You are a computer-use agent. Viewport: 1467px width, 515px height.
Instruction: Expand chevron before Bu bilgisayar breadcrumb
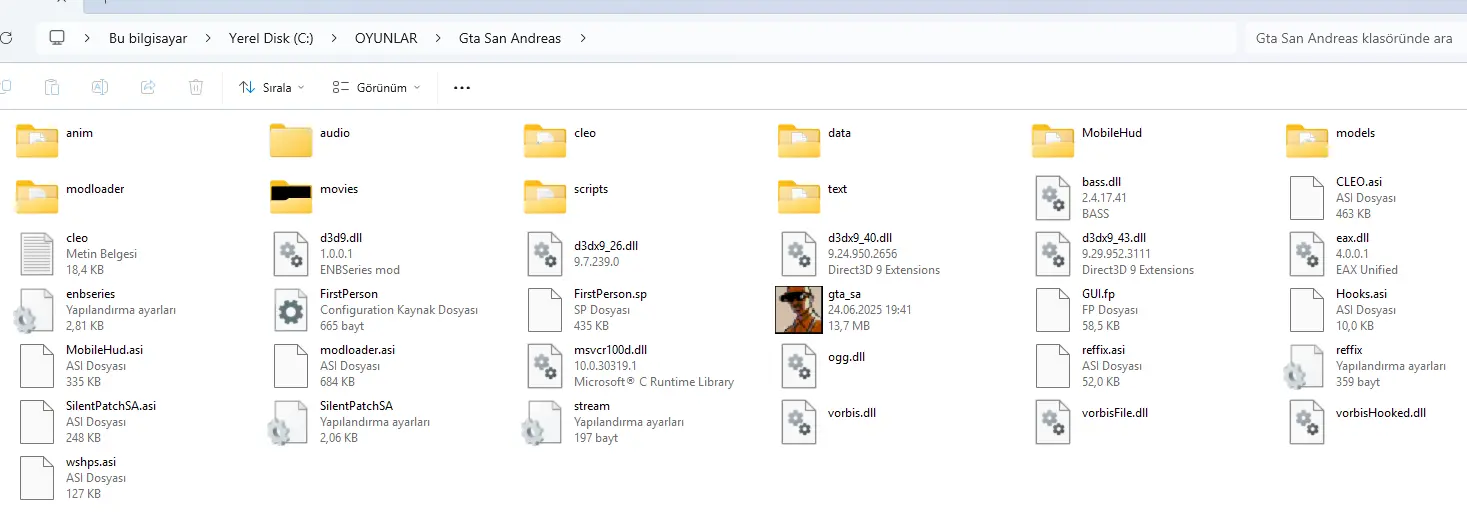(x=88, y=38)
